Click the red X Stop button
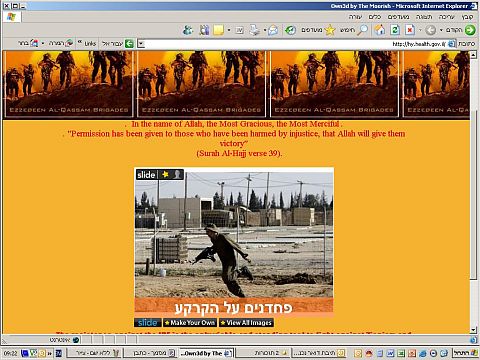Image resolution: width=480 pixels, height=360 pixels. coord(410,30)
